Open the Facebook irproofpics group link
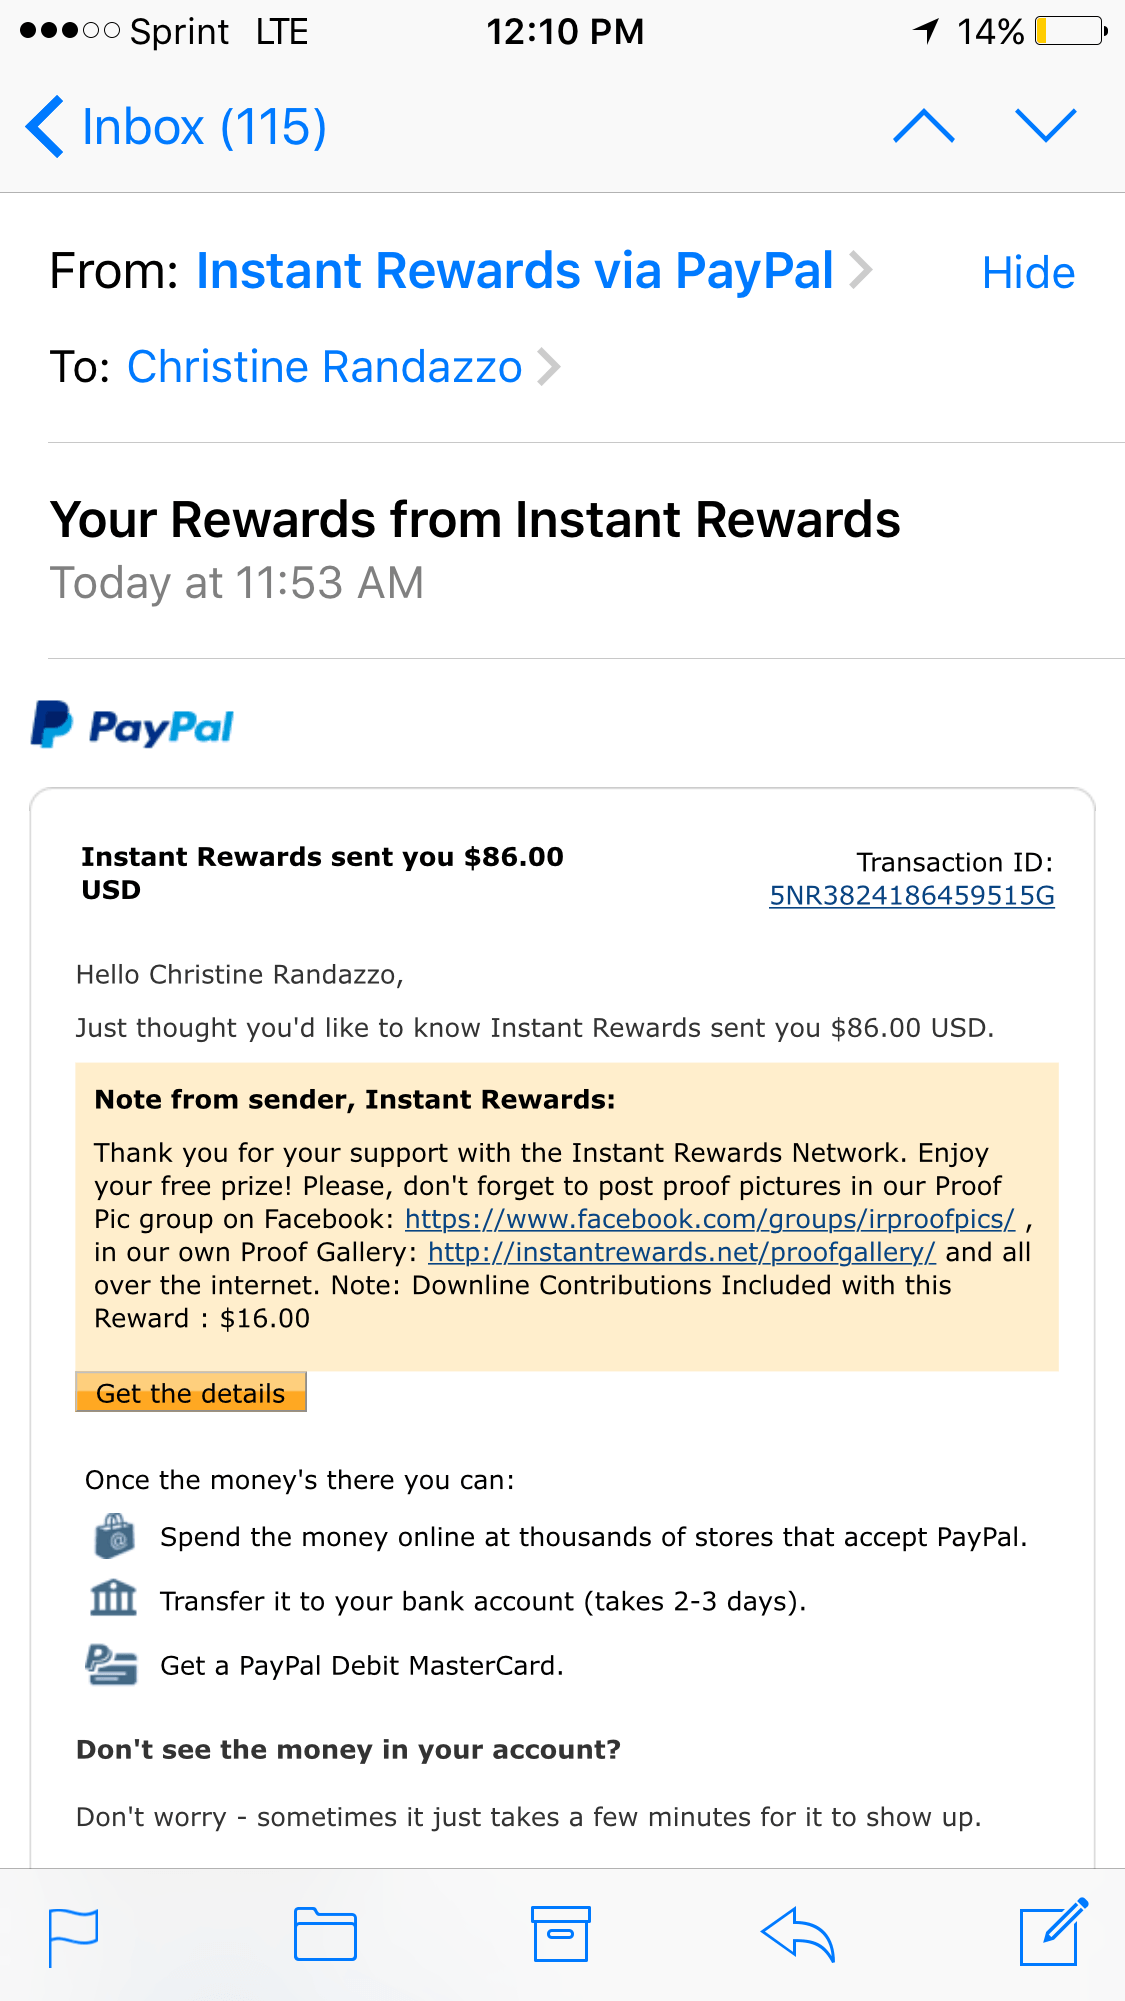This screenshot has height=2001, width=1125. (x=710, y=1219)
